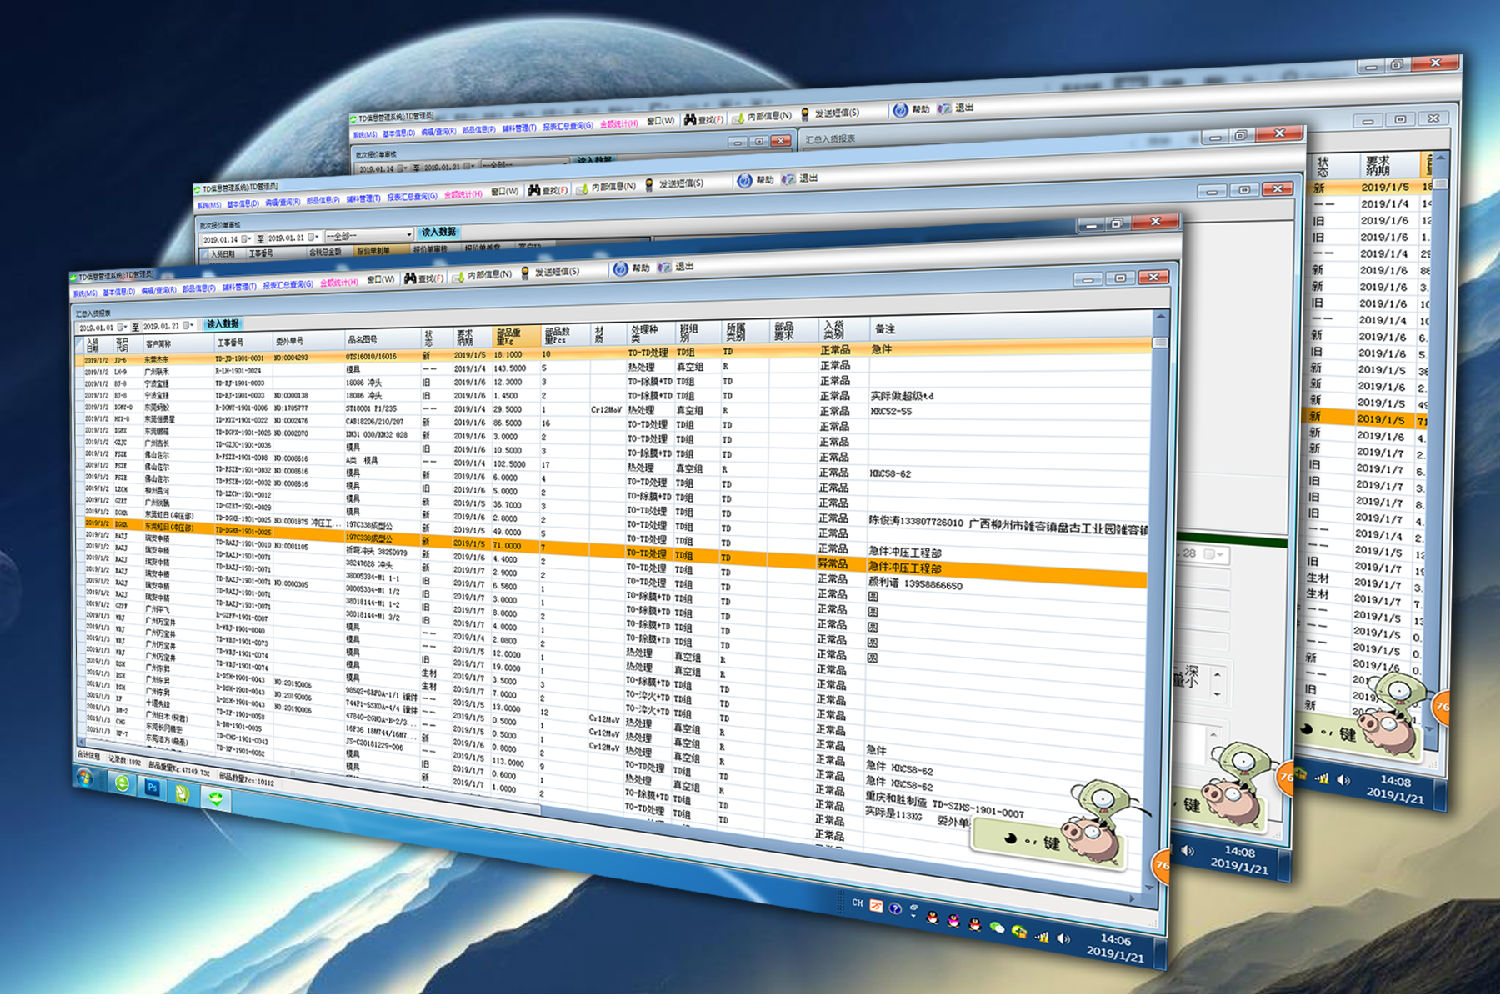Image resolution: width=1500 pixels, height=1000 pixels.
Task: Click the network signal icon in front tray
Action: point(1041,936)
